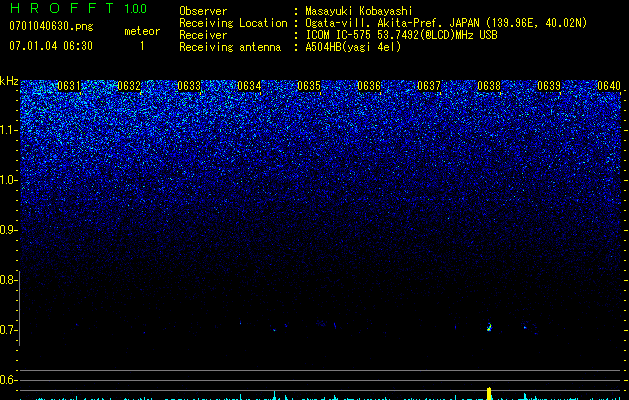Click the meteor label

[x=142, y=31]
